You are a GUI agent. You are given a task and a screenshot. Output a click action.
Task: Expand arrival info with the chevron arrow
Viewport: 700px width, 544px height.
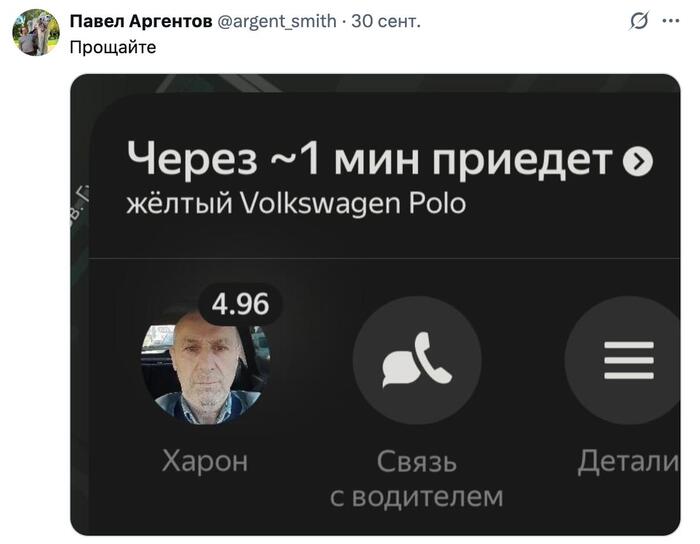point(638,161)
